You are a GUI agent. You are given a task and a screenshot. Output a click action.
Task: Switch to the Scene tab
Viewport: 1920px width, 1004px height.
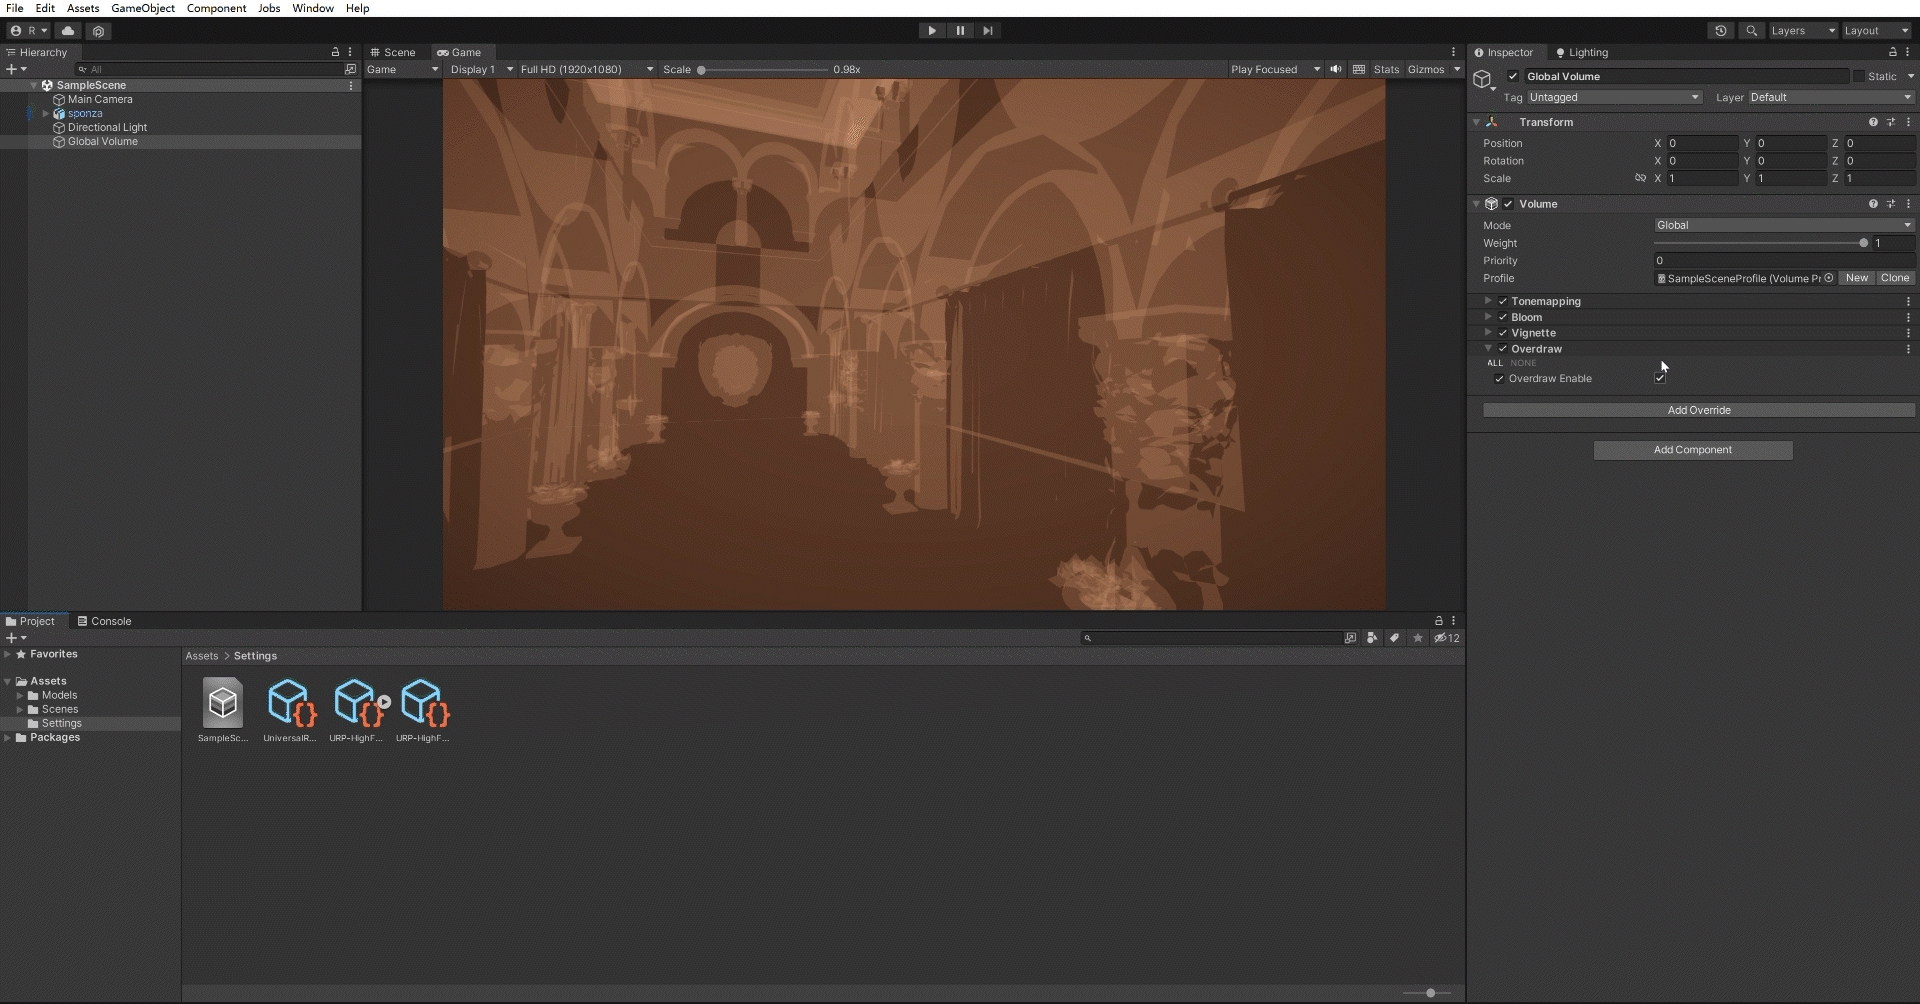pos(393,52)
